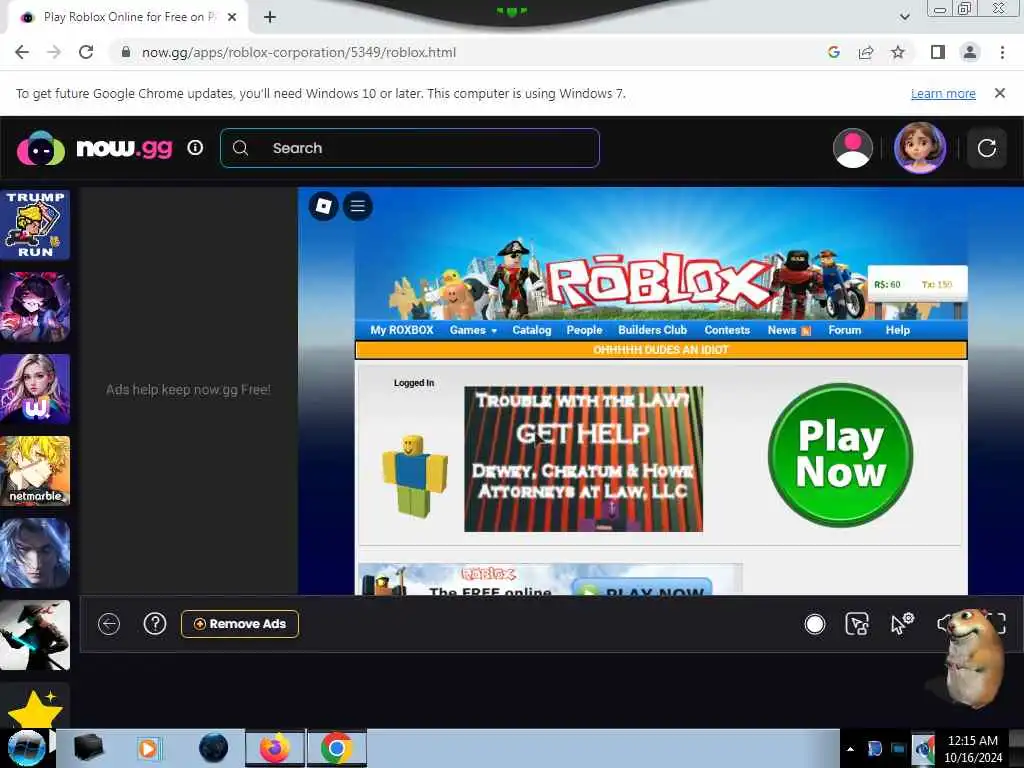1024x768 pixels.
Task: Click the now.gg reload game button
Action: [987, 148]
